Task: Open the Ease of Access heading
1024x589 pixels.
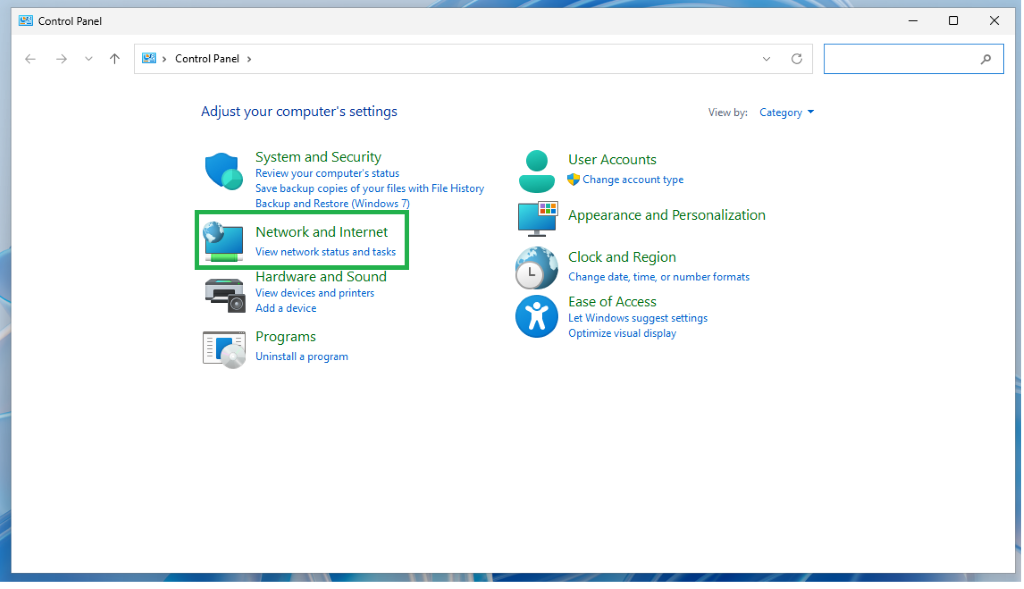Action: tap(612, 302)
